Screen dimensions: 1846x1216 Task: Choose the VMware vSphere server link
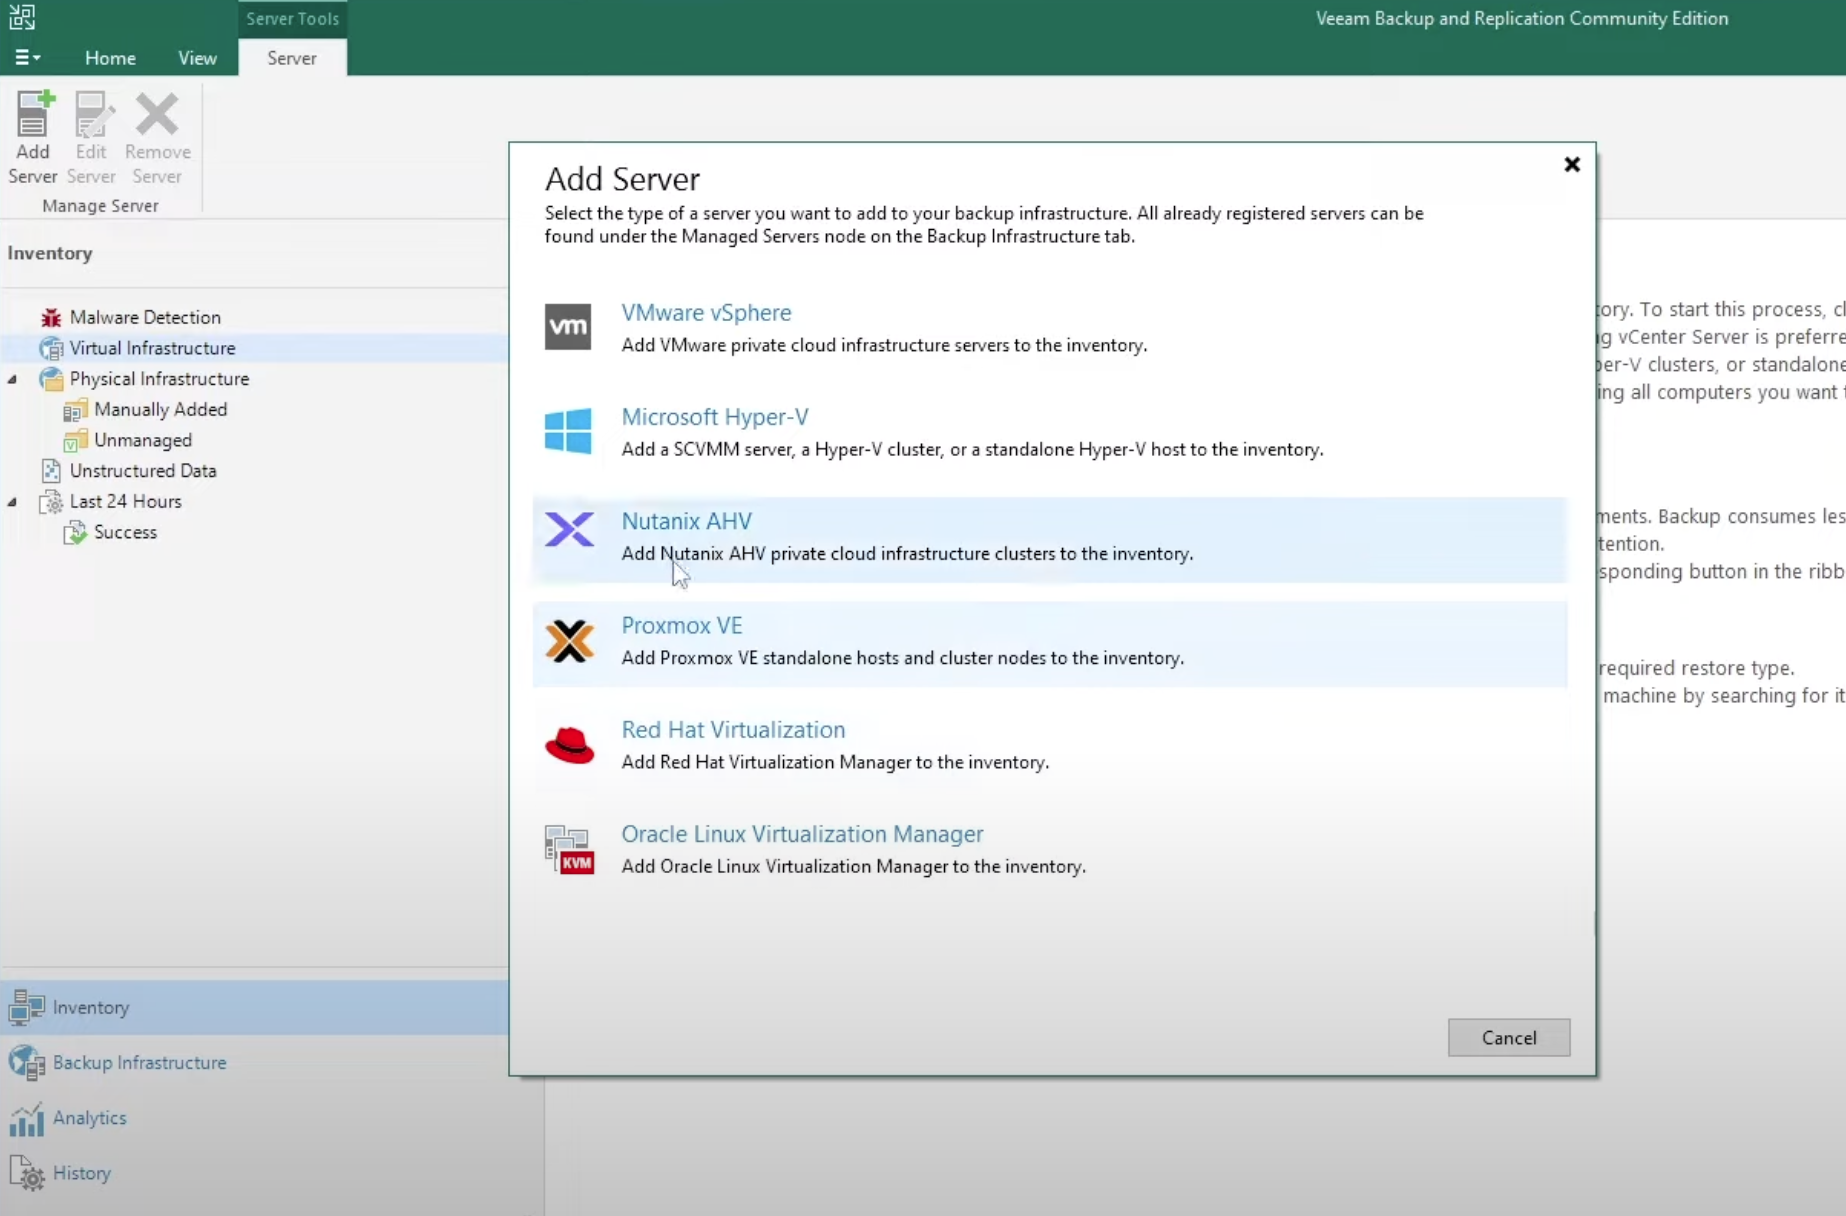tap(706, 312)
